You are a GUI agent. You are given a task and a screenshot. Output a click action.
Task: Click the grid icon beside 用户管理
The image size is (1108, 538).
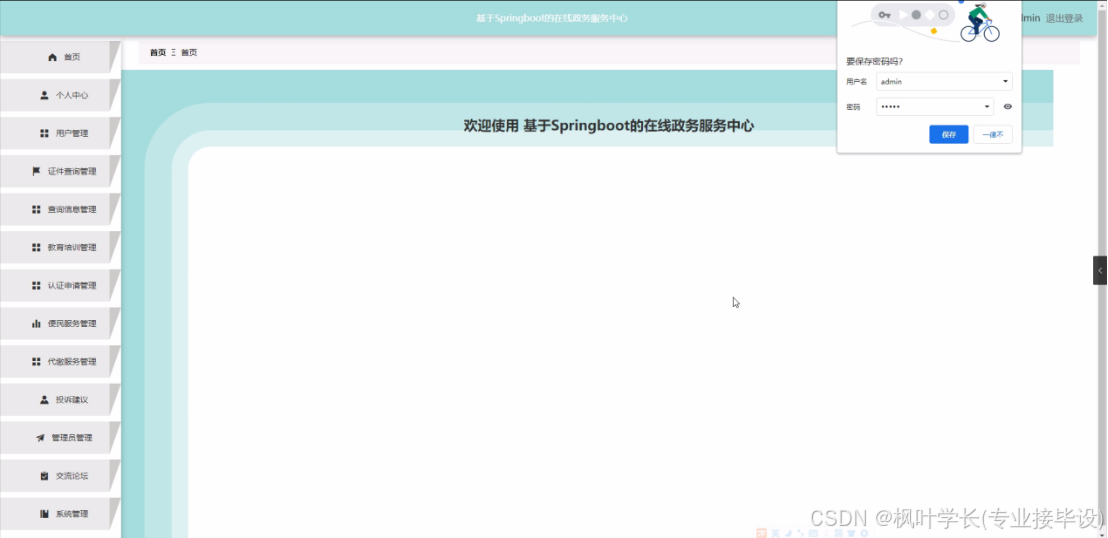pos(45,133)
